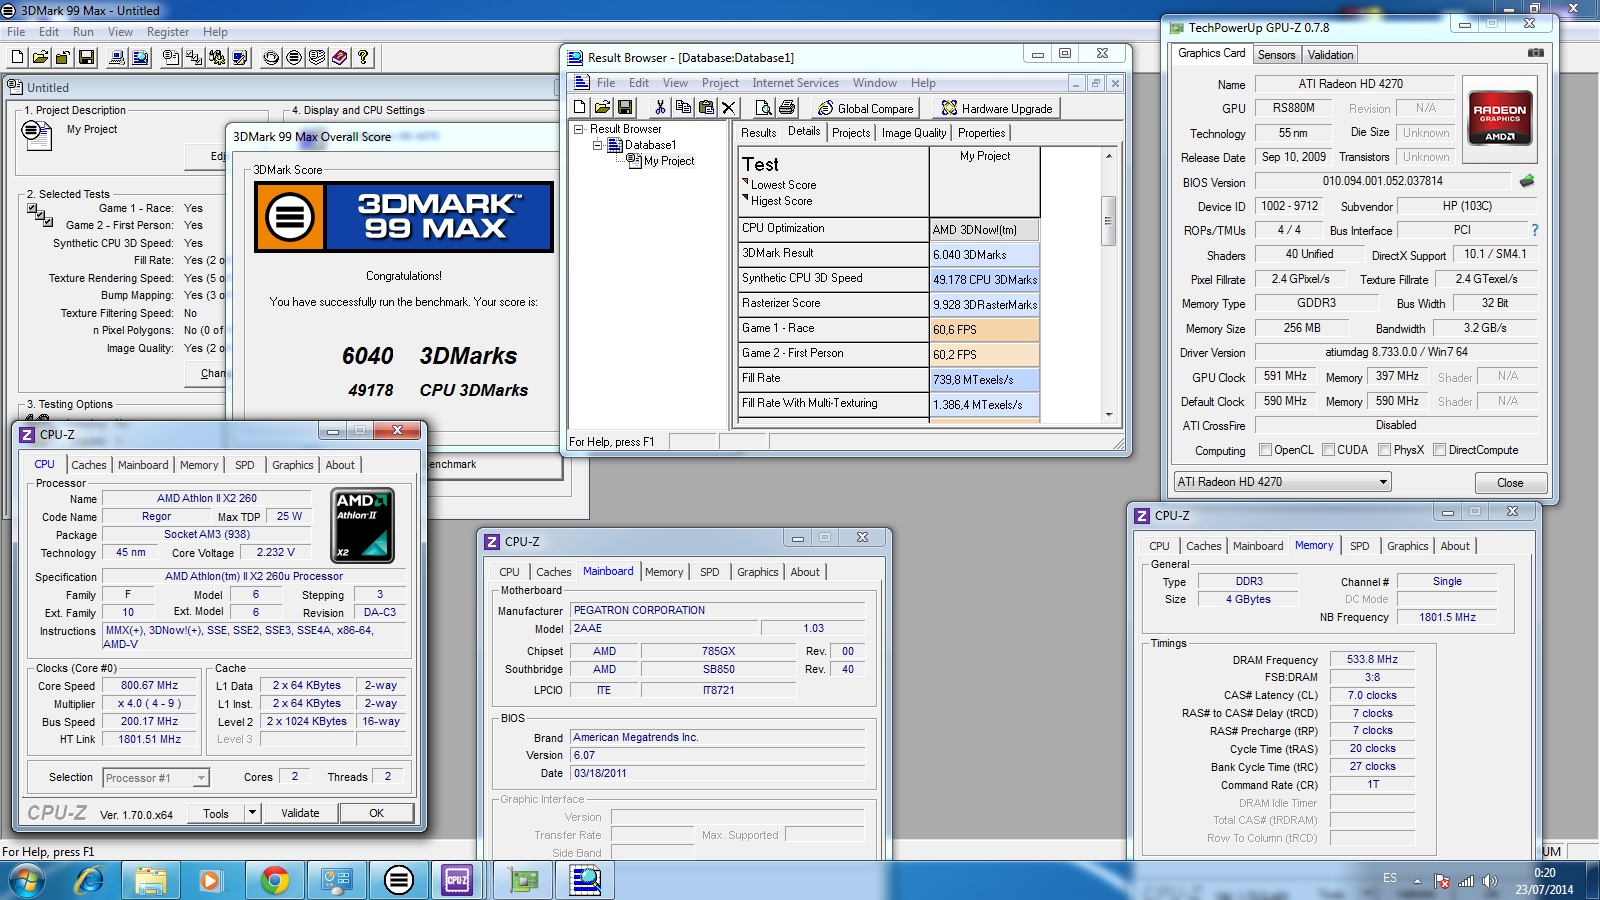This screenshot has height=900, width=1600.
Task: Open SPD tab in CPU-Z memory window
Action: point(1359,546)
